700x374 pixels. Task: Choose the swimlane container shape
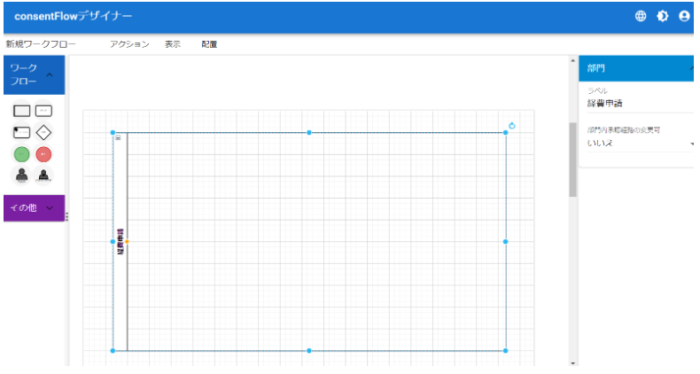tap(21, 133)
